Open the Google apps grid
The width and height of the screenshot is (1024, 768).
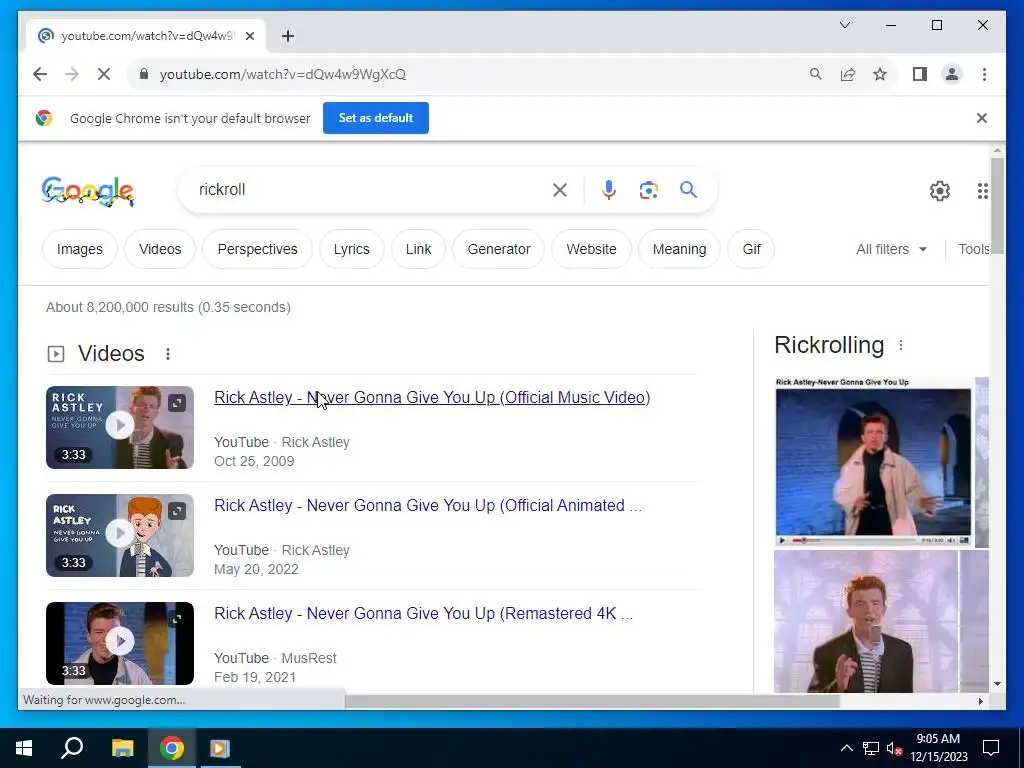(982, 191)
